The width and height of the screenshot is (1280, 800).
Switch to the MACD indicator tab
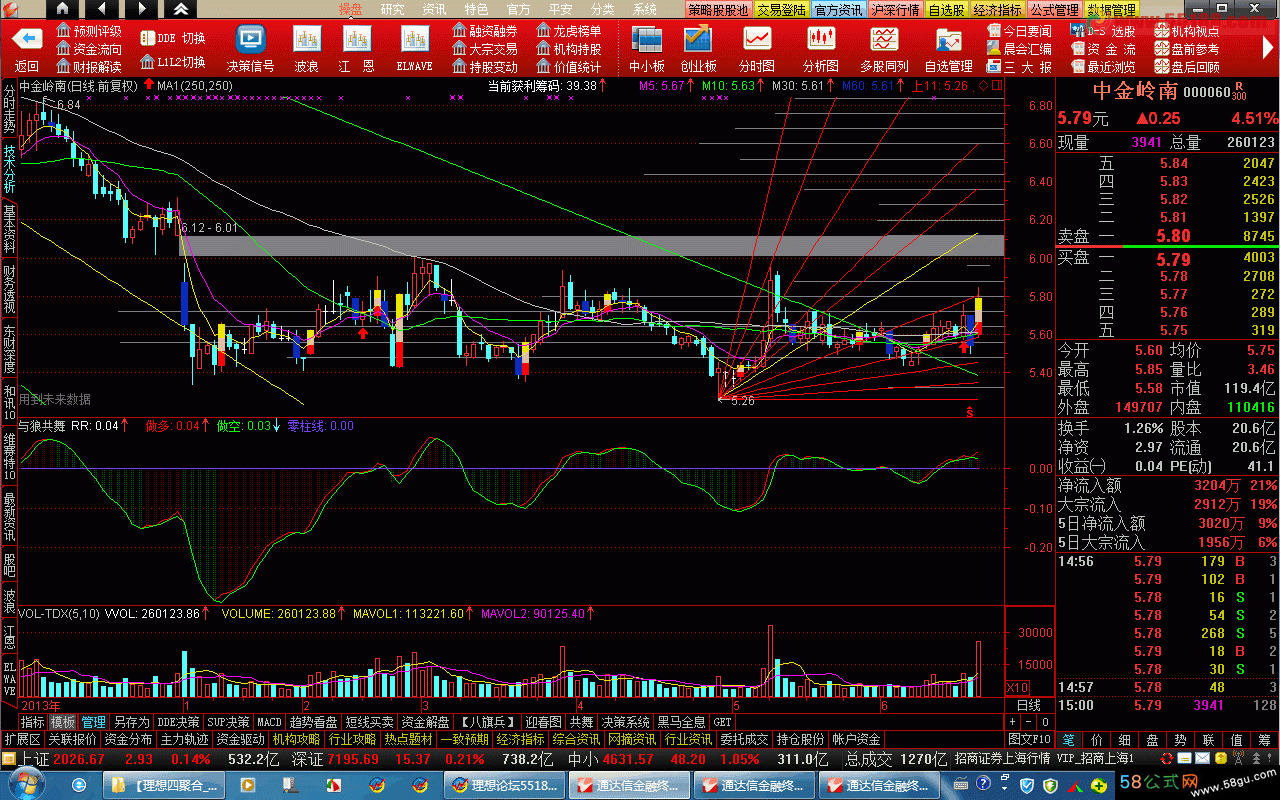[x=269, y=721]
